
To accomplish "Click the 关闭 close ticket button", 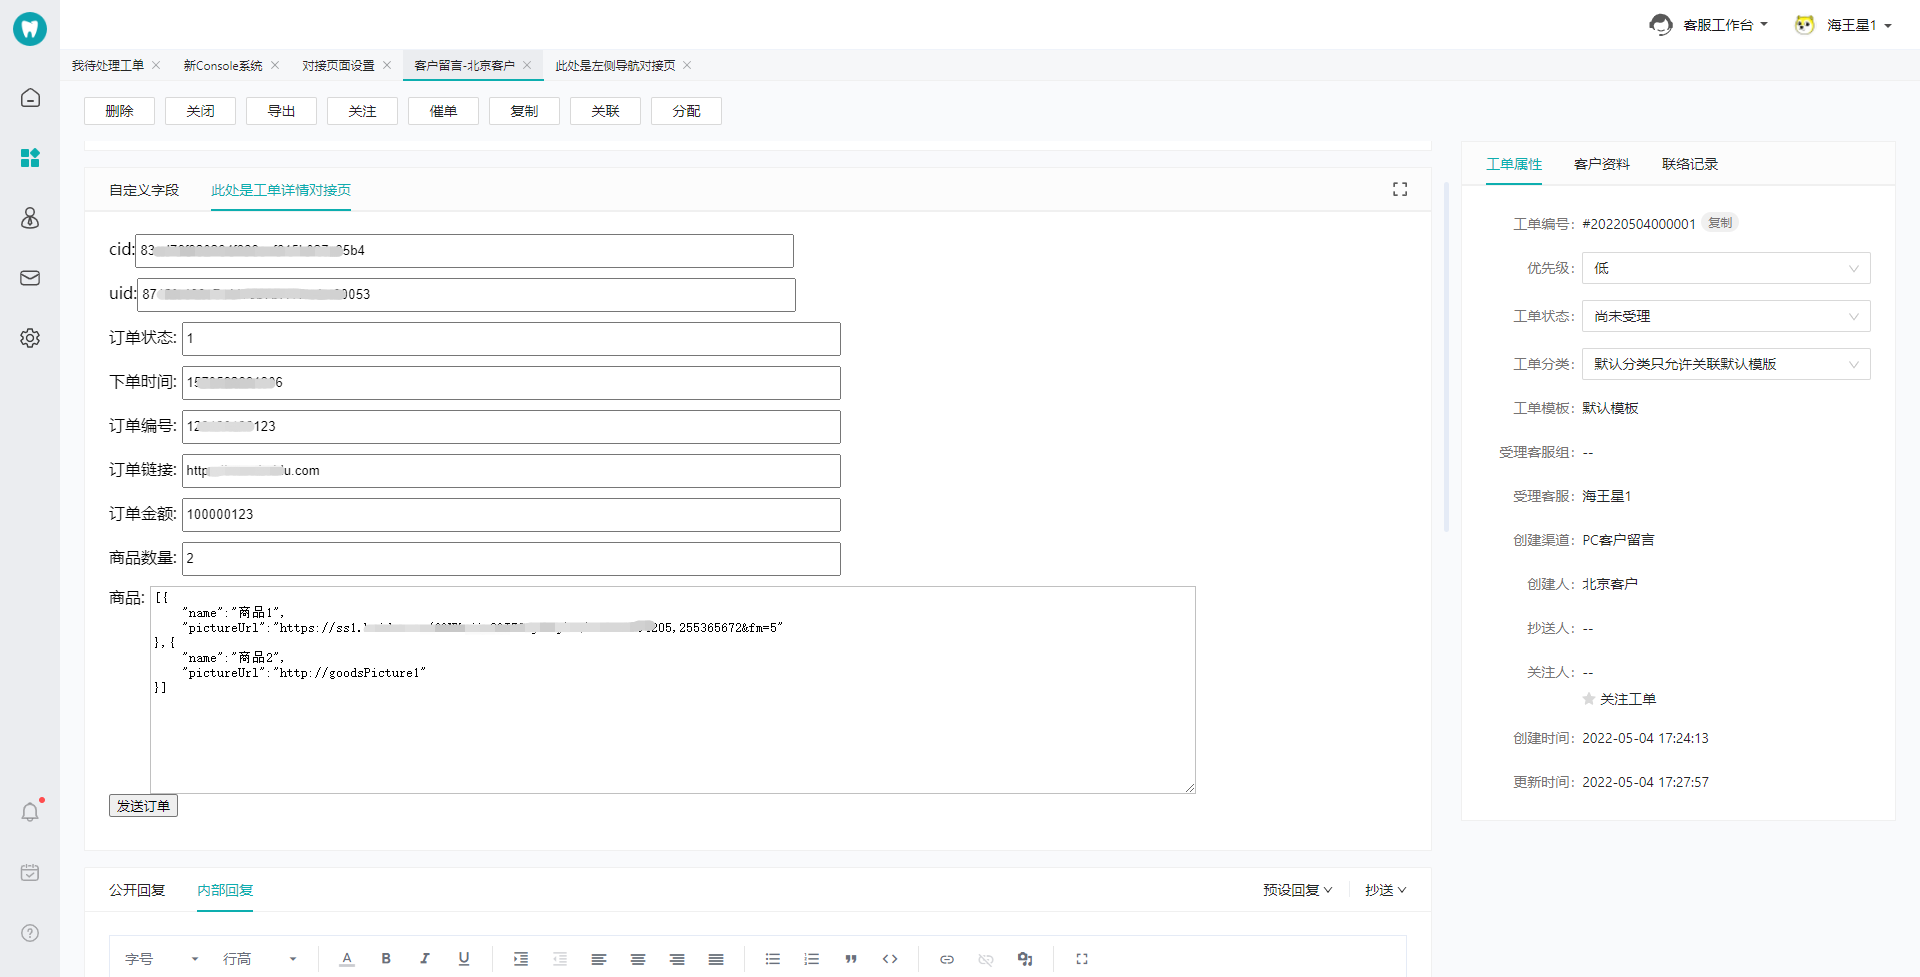I will [200, 111].
